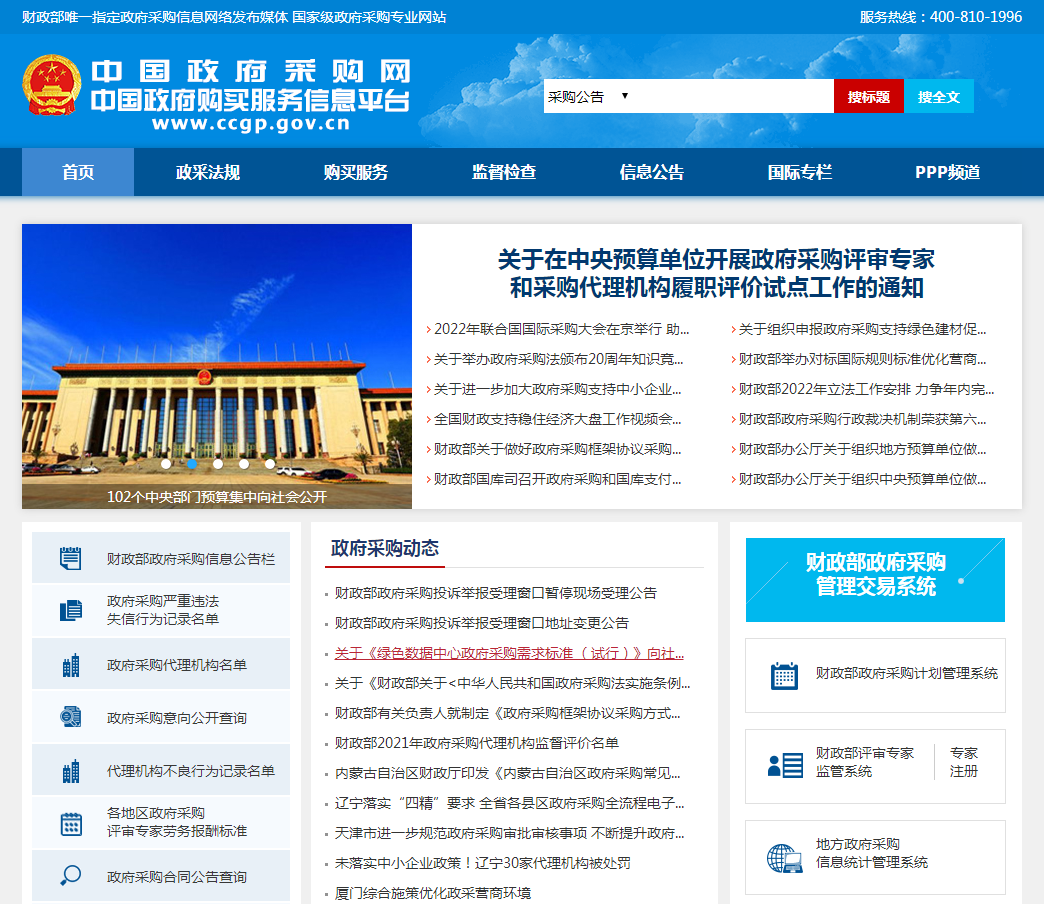The height and width of the screenshot is (904, 1044).
Task: Click the magnifier icon beside 政府采购合同公告查询
Action: point(71,875)
